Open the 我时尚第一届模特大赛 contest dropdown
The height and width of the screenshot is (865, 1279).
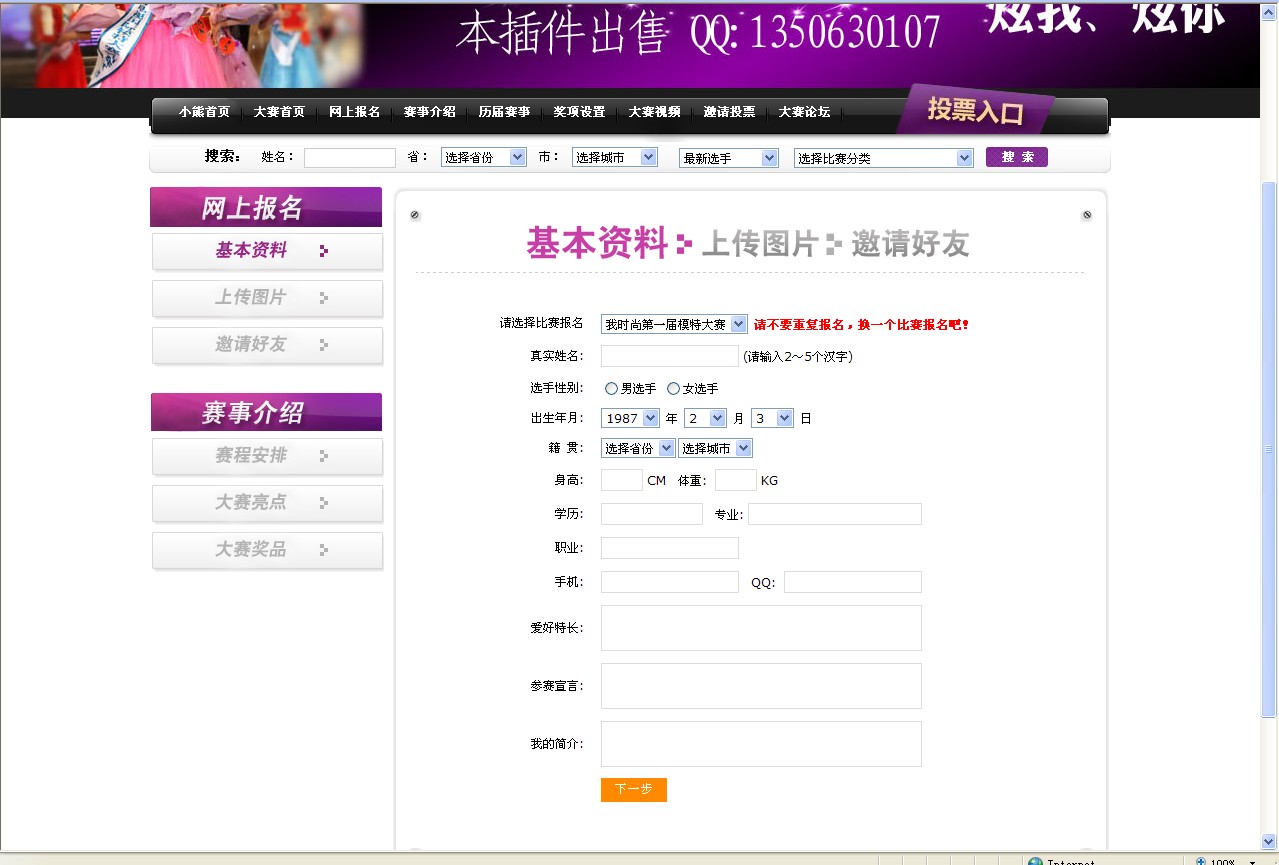674,324
